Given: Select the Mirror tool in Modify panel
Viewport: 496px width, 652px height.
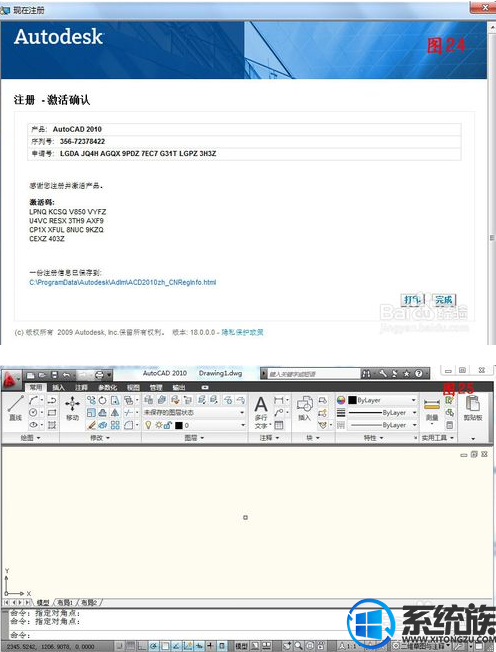Looking at the screenshot, I should [x=115, y=412].
